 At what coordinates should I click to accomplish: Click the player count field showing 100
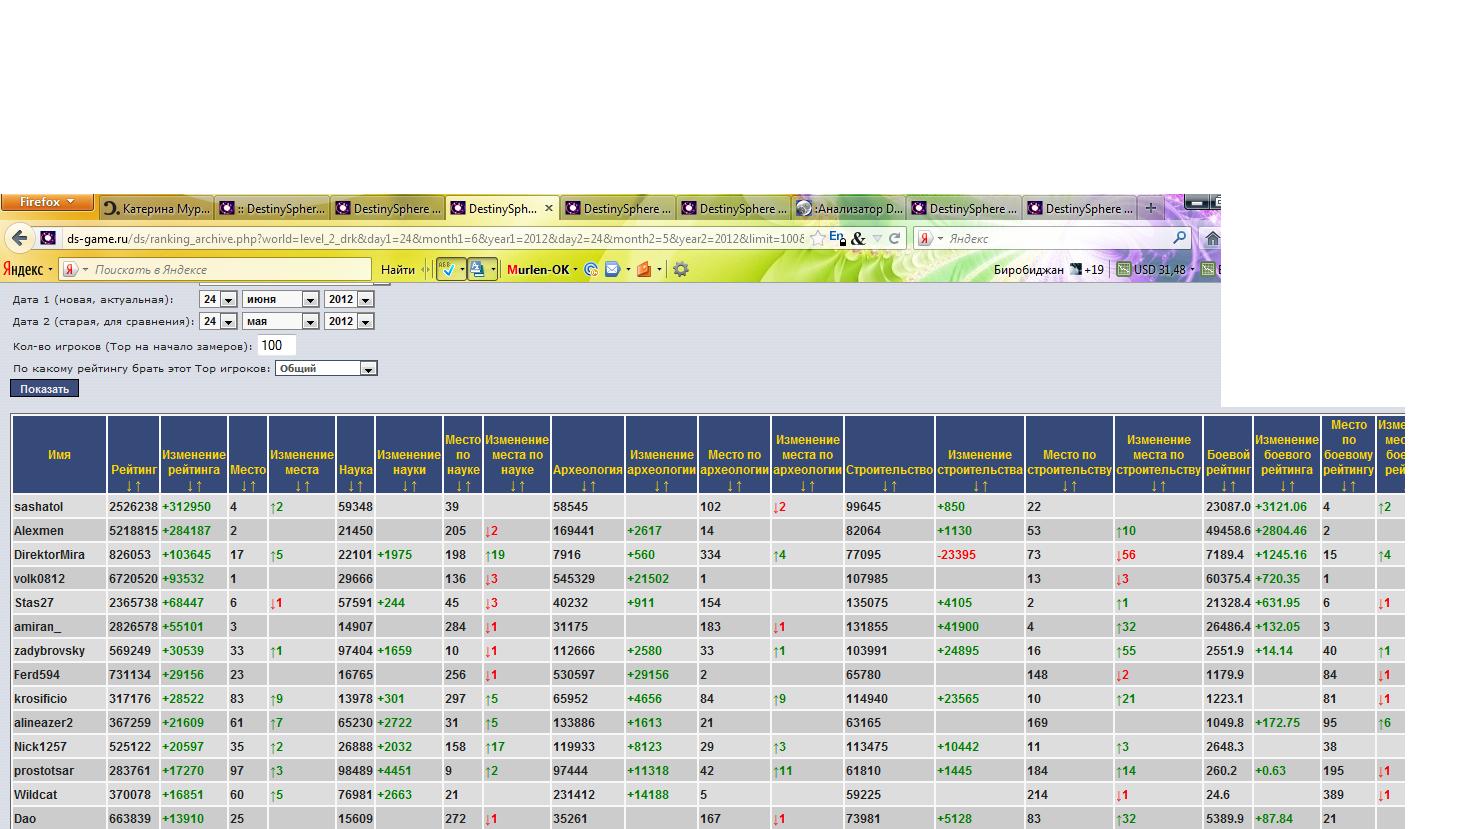276,345
